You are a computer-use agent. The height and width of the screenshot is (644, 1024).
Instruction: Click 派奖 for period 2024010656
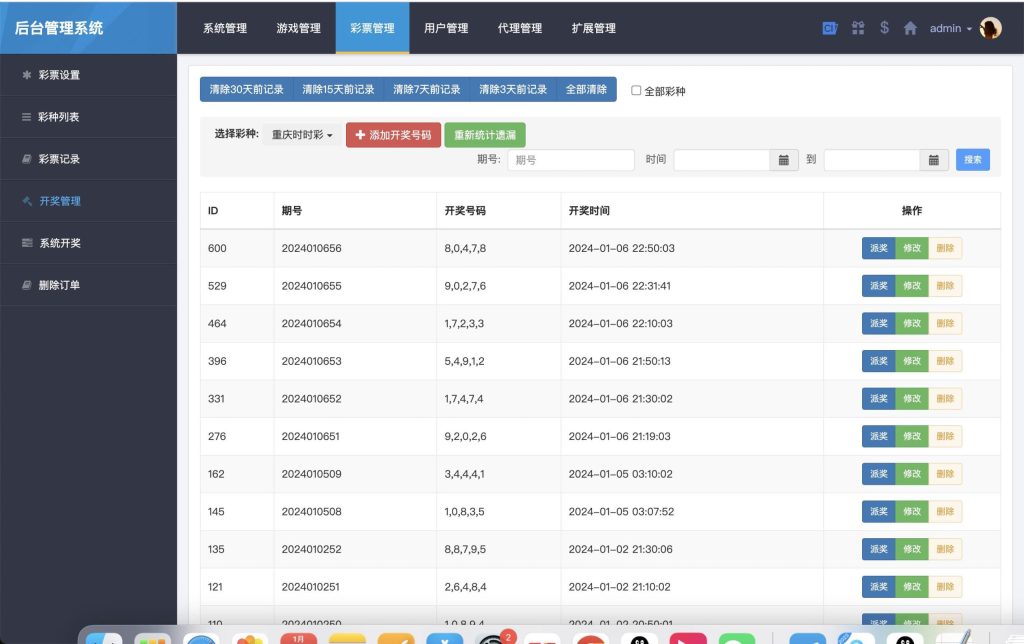878,248
